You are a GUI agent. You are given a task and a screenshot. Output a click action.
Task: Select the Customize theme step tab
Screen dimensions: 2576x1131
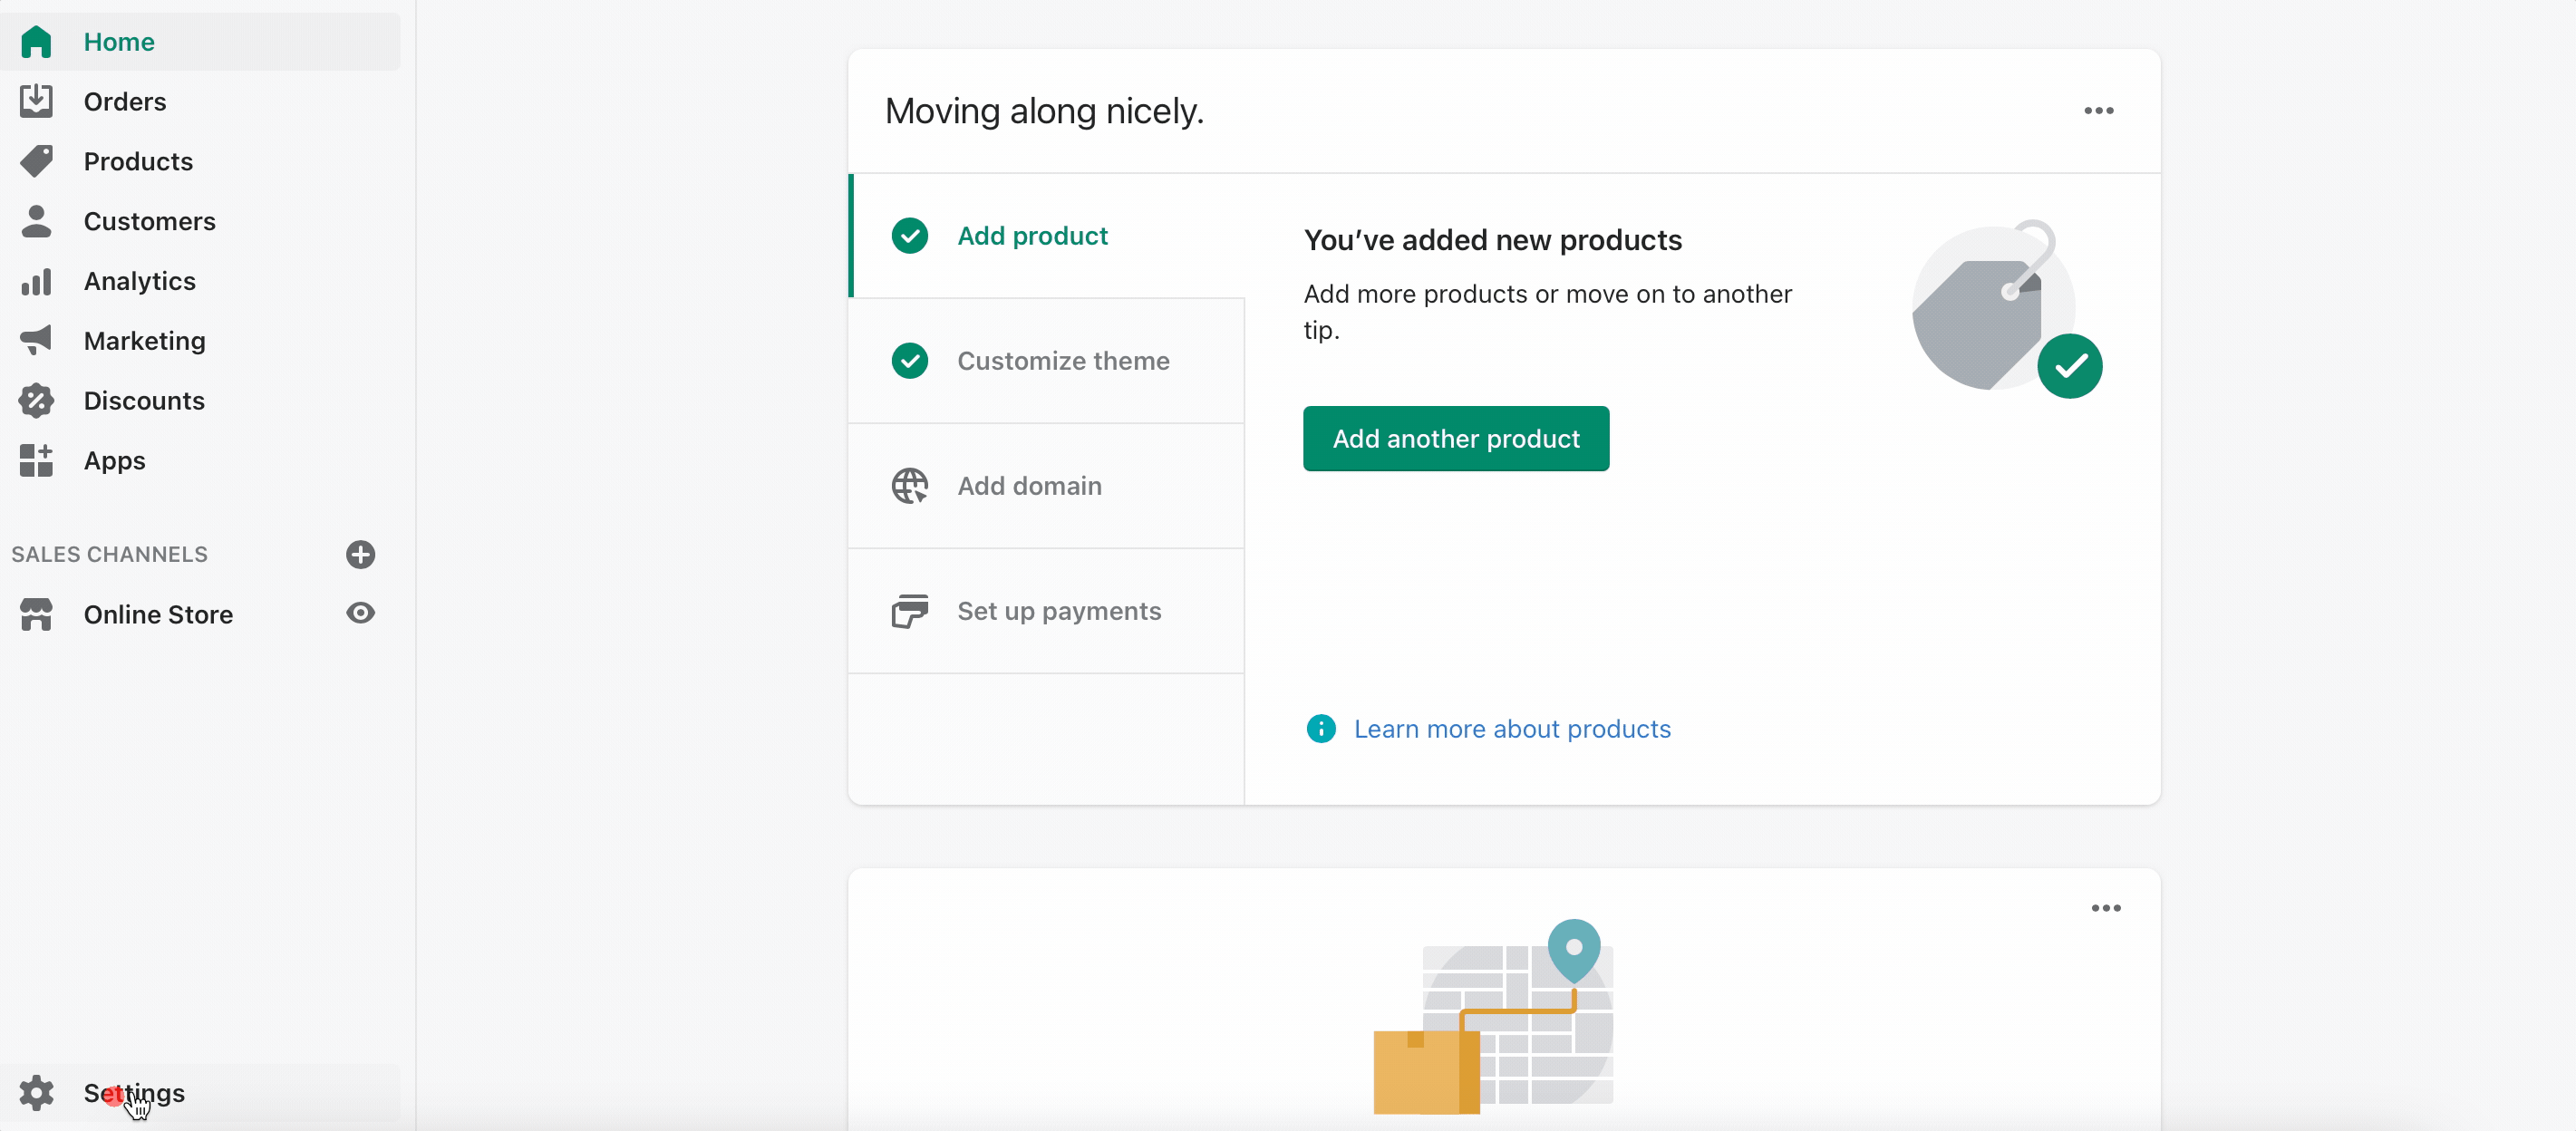[x=1046, y=360]
